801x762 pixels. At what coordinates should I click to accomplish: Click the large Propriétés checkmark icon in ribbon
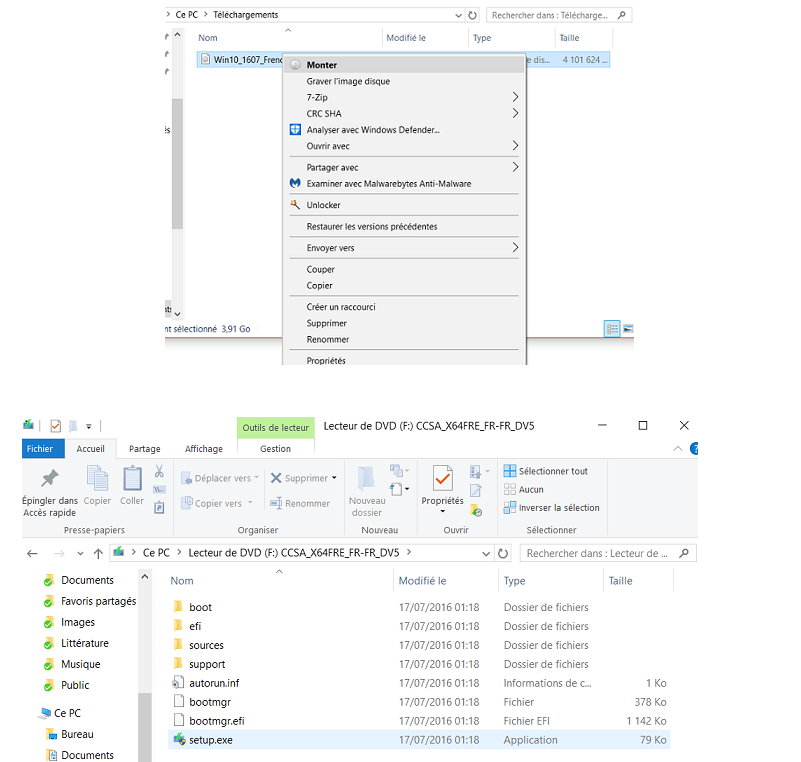[442, 479]
